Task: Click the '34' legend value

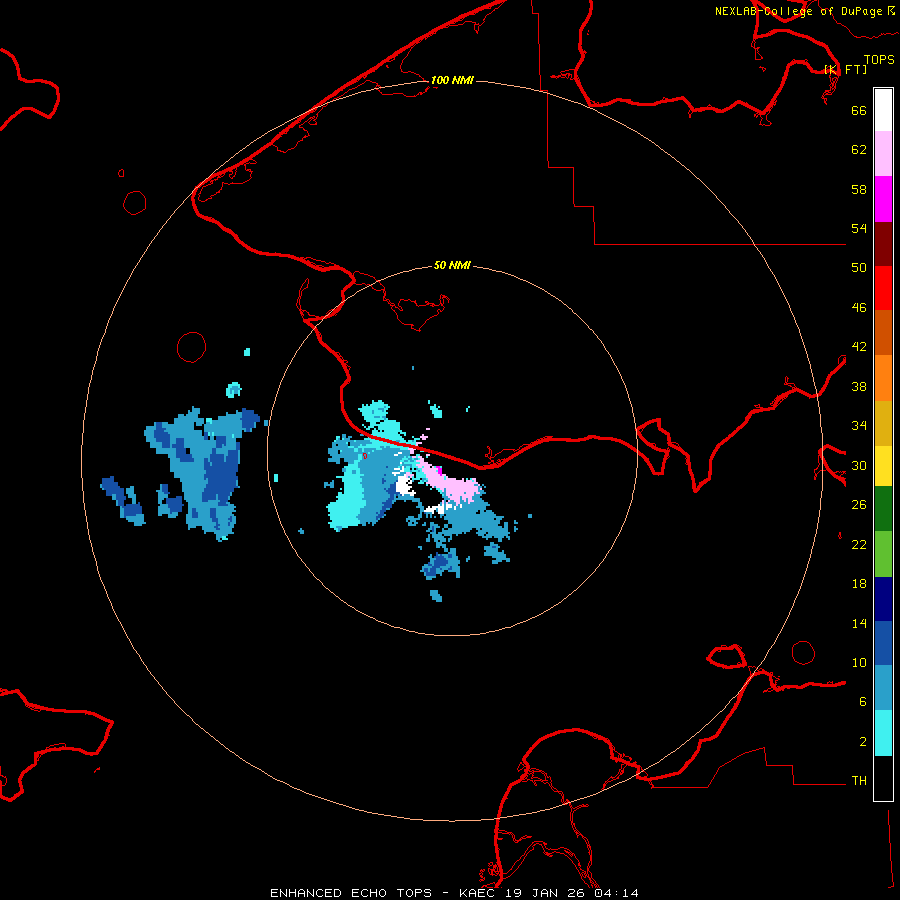Action: 859,426
